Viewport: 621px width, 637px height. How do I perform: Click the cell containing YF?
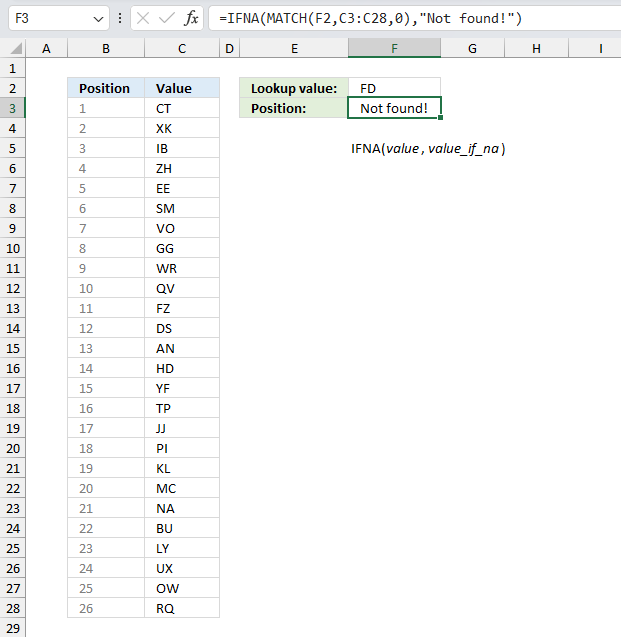[182, 388]
